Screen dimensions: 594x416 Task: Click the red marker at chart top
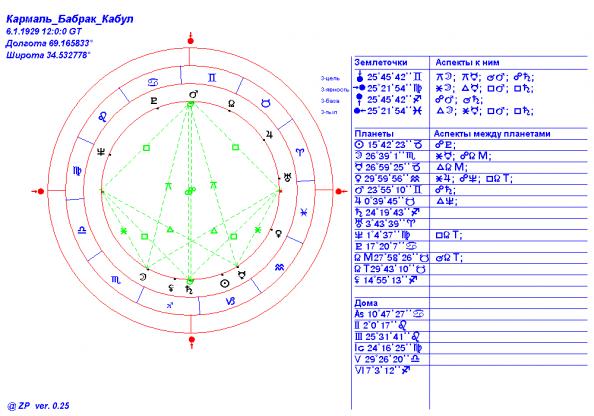(191, 39)
